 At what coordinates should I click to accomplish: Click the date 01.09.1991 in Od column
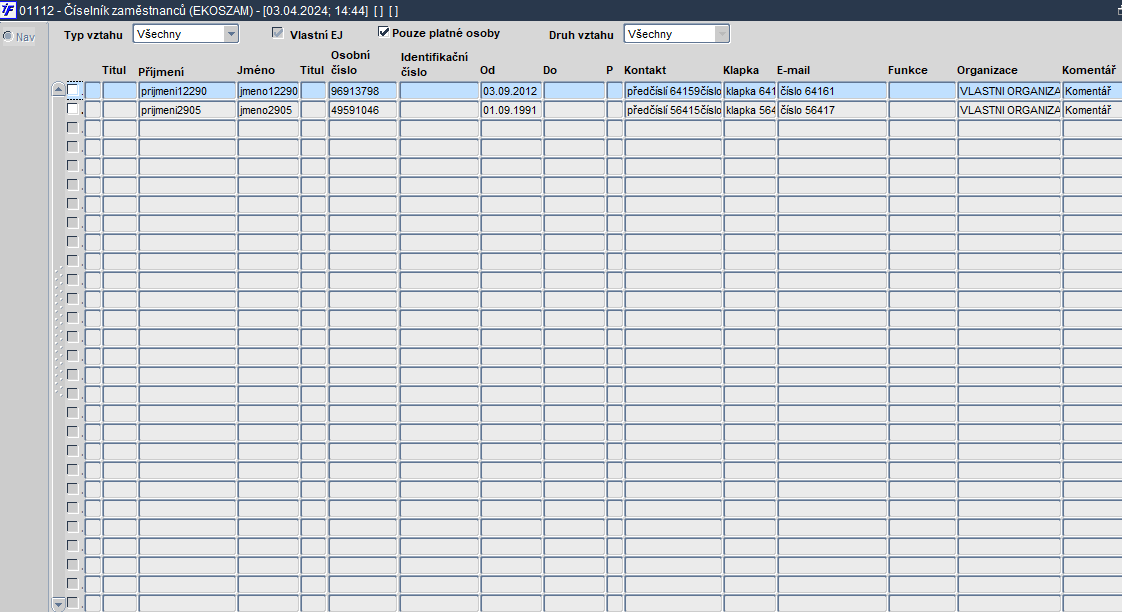pyautogui.click(x=512, y=110)
